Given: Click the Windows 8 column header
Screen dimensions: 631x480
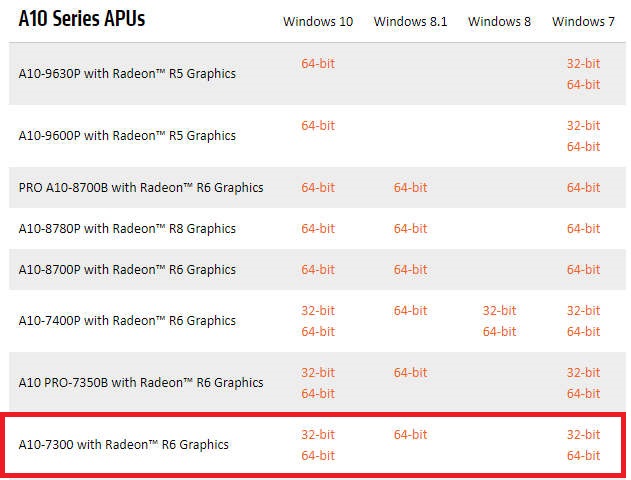Looking at the screenshot, I should click(499, 21).
